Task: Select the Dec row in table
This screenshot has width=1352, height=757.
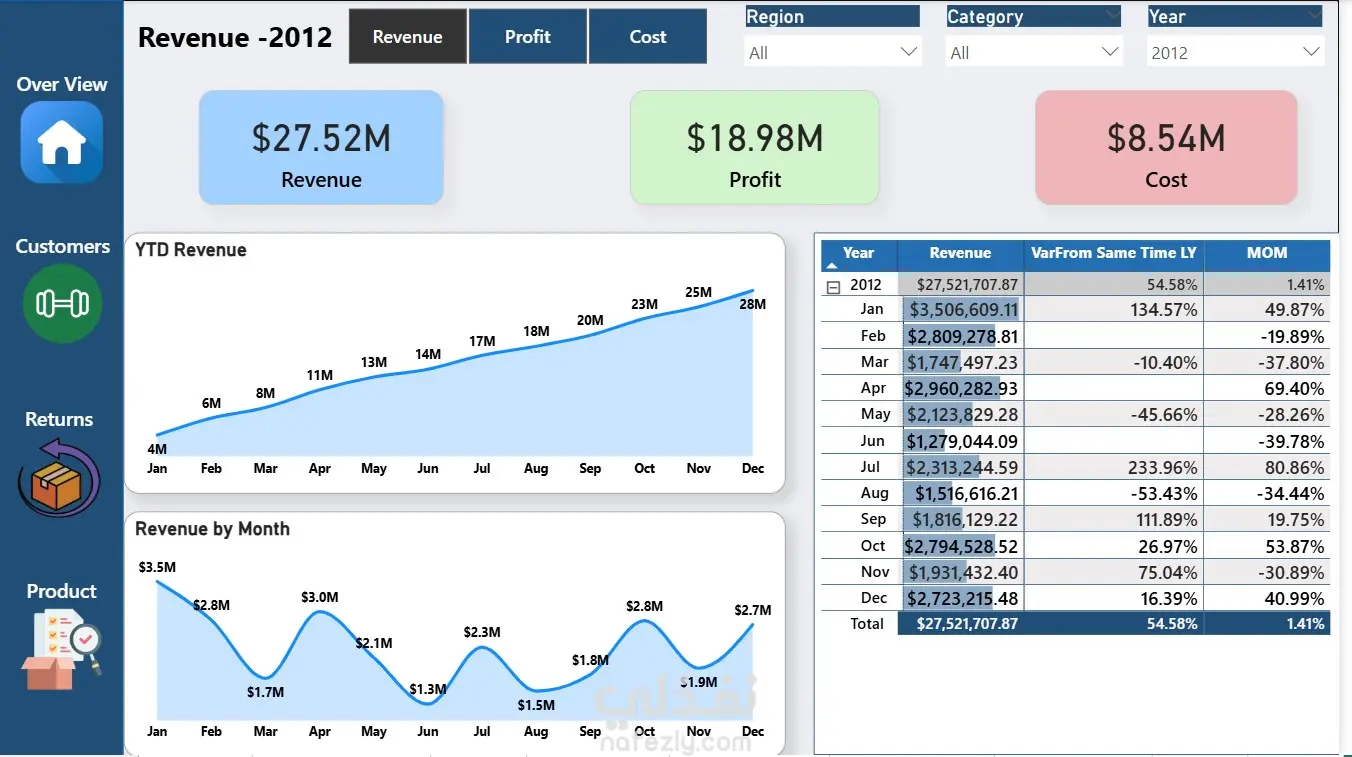Action: (1076, 598)
